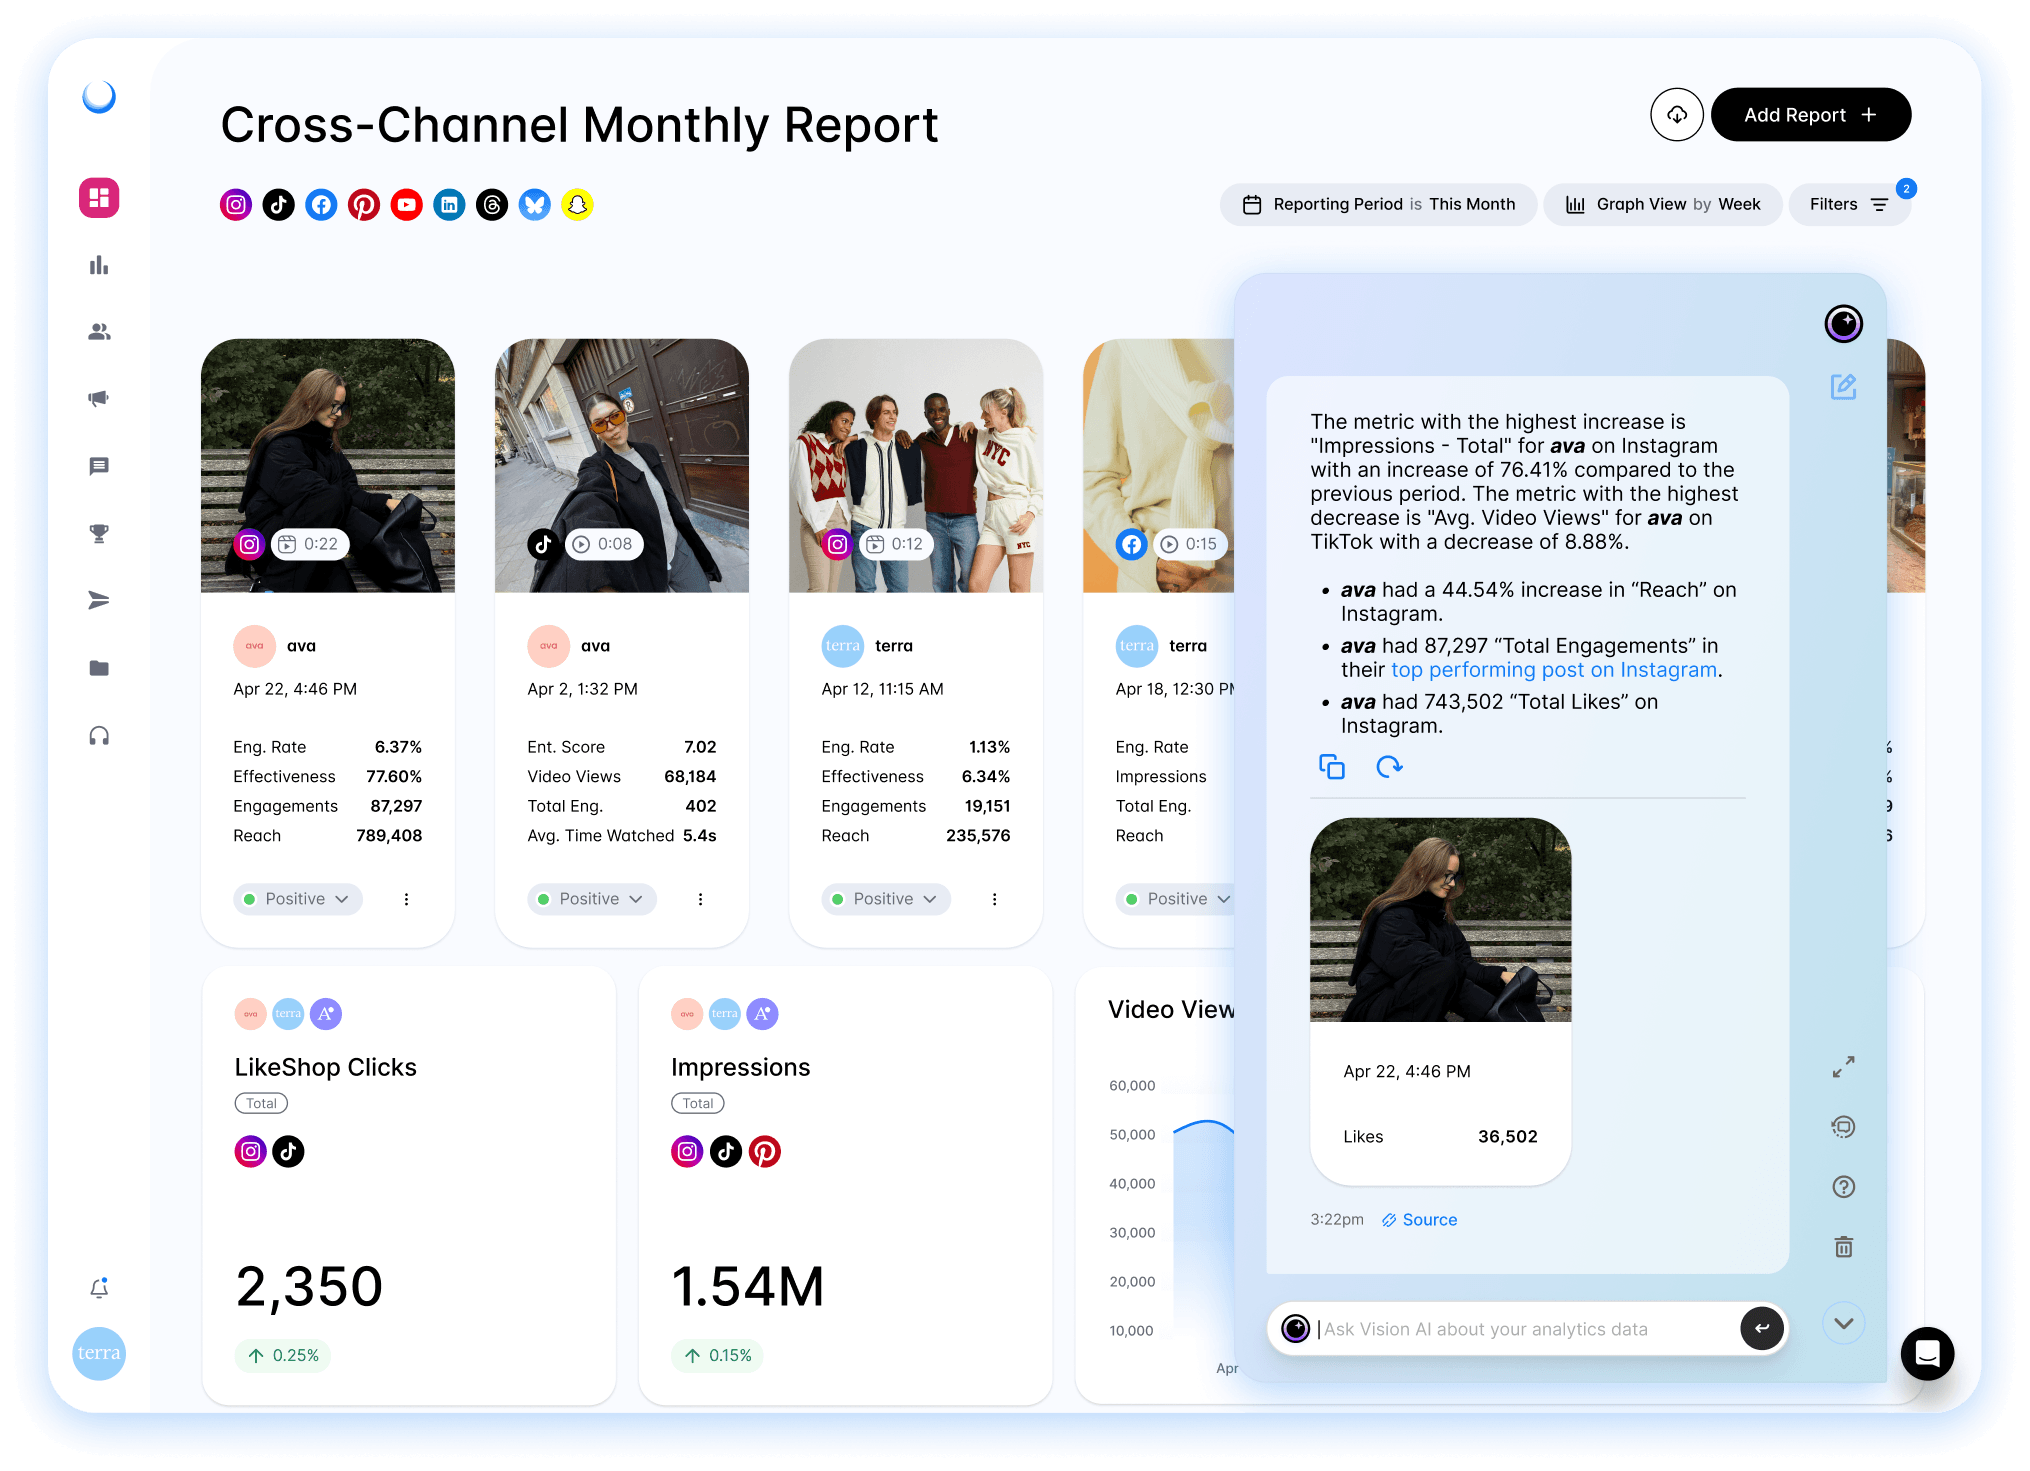Click the 36,502 Likes value in AI panel
The height and width of the screenshot is (1471, 2030).
tap(1508, 1137)
